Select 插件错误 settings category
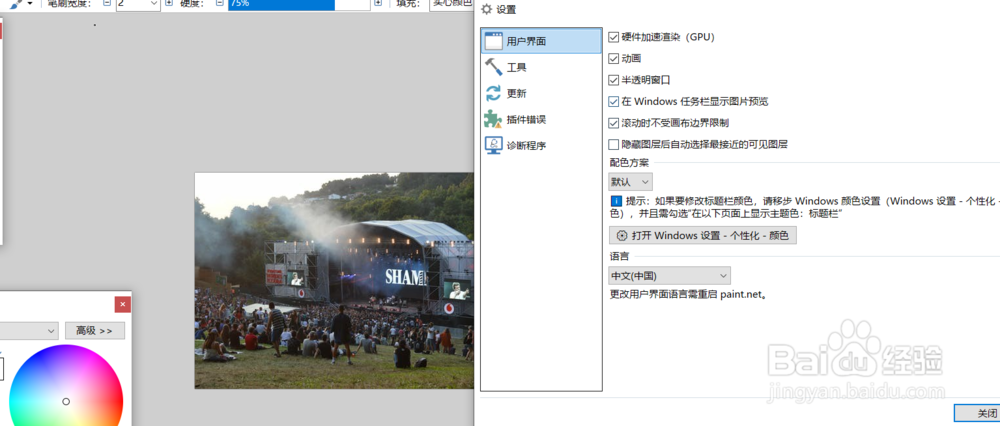The image size is (1000, 426). tap(541, 119)
